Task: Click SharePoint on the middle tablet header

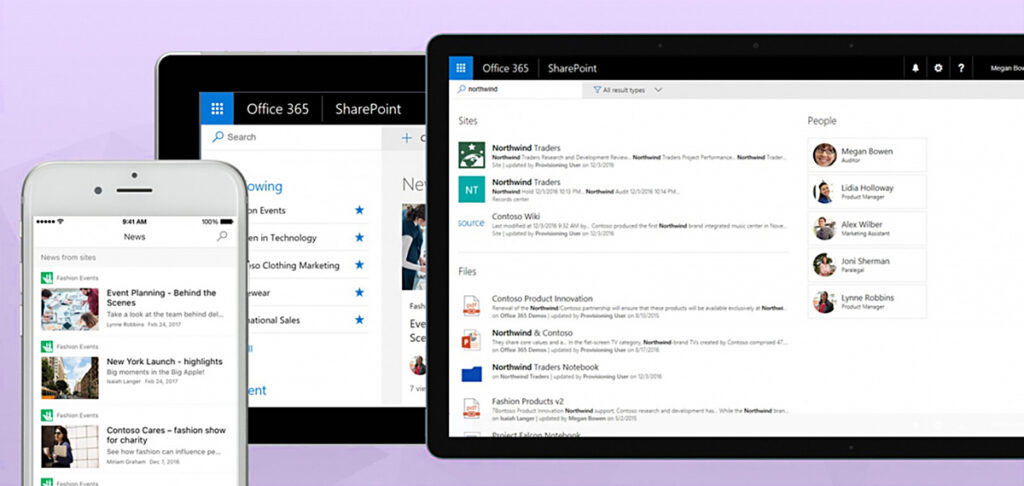Action: click(368, 109)
